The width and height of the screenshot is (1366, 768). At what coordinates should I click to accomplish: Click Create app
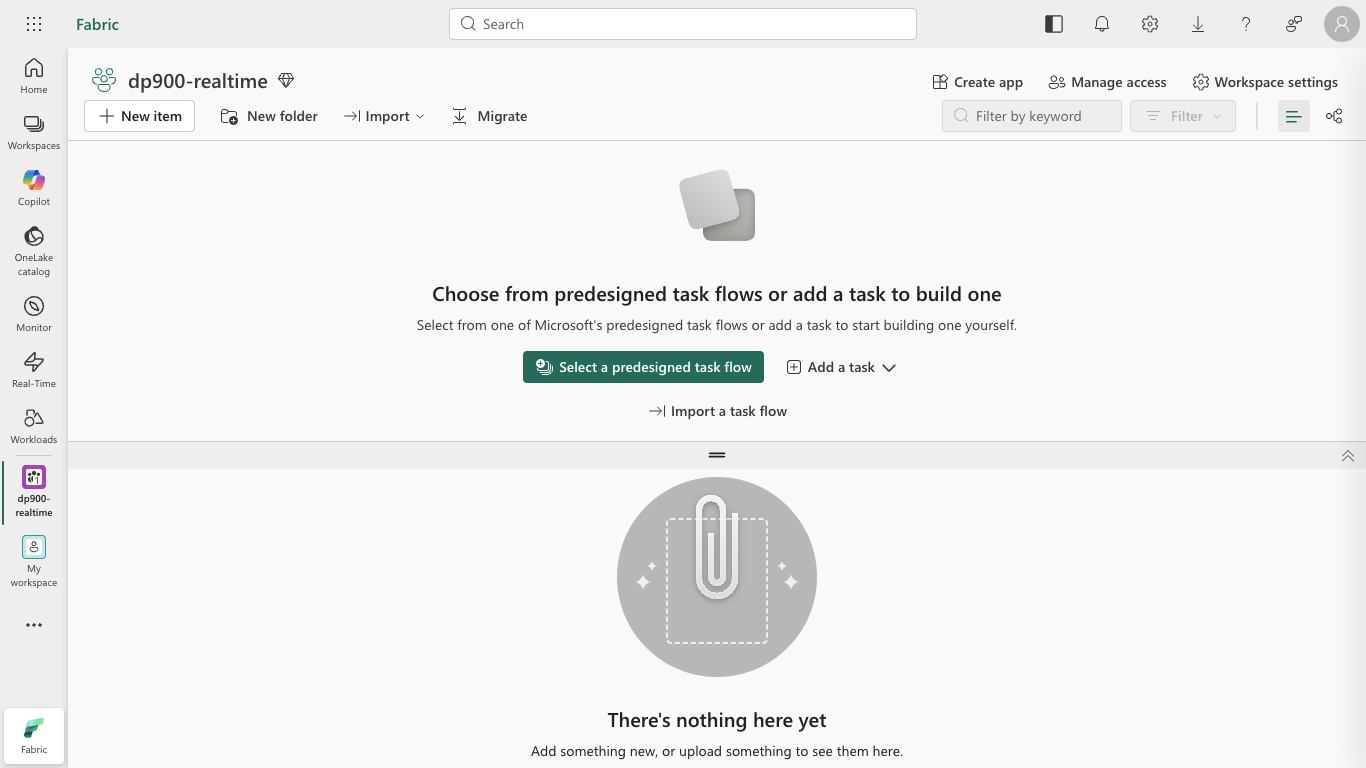pyautogui.click(x=977, y=82)
